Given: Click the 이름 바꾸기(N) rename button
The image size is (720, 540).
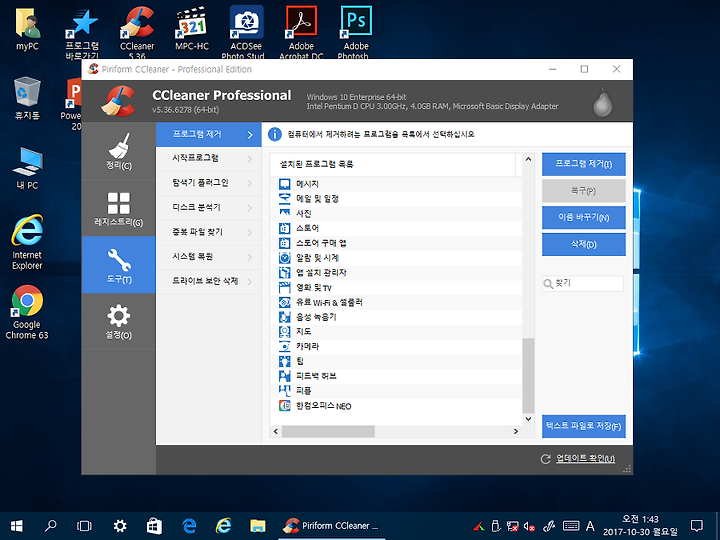Looking at the screenshot, I should tap(584, 217).
